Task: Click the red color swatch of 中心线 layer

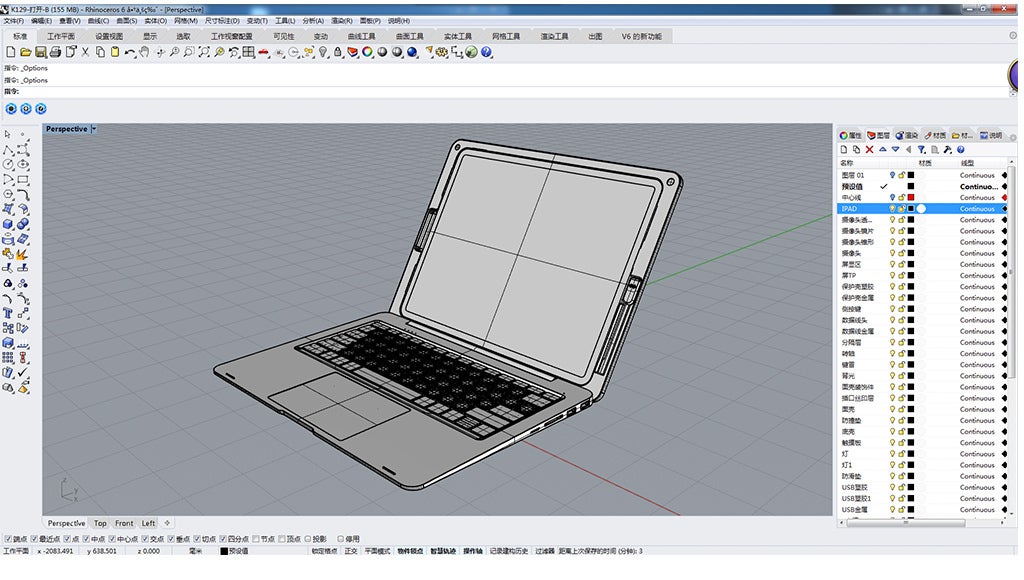Action: [x=911, y=198]
